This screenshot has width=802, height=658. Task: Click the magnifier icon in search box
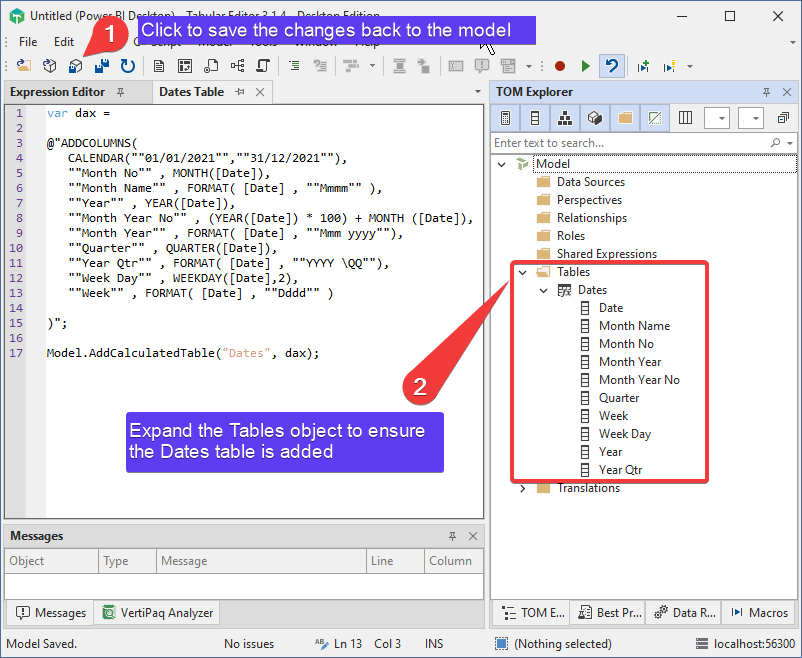[x=776, y=143]
